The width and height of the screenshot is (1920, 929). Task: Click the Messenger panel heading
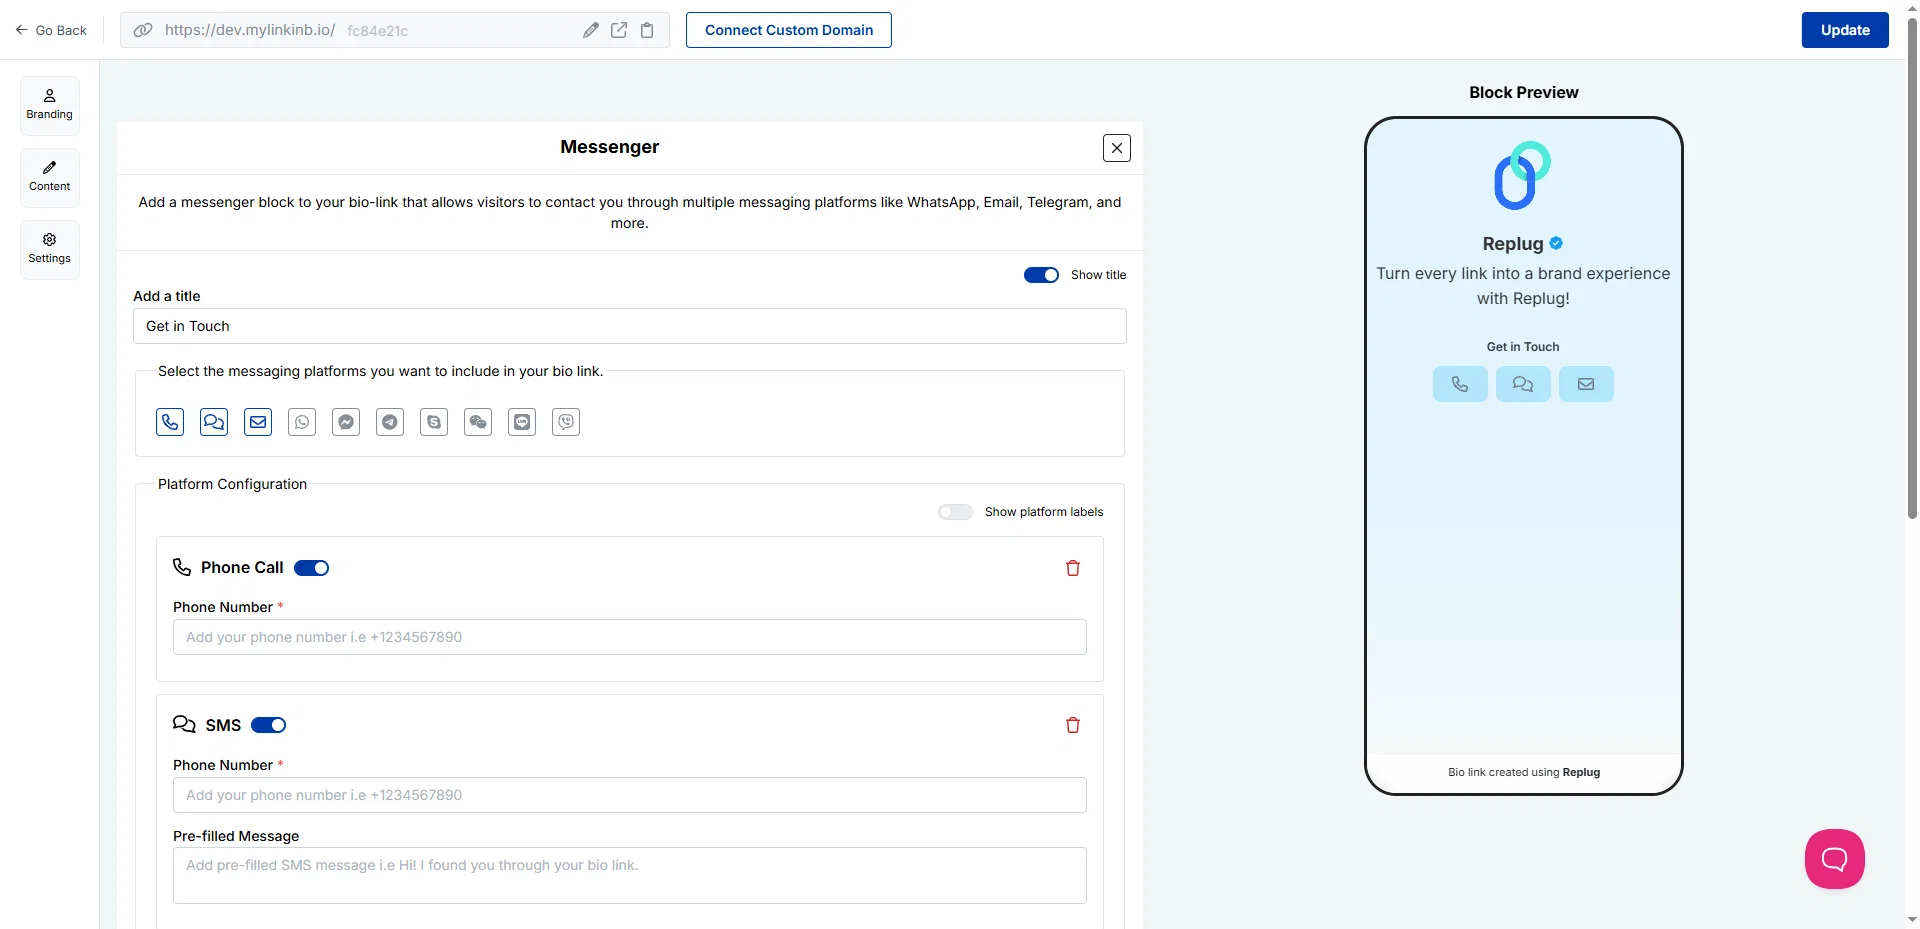click(610, 147)
